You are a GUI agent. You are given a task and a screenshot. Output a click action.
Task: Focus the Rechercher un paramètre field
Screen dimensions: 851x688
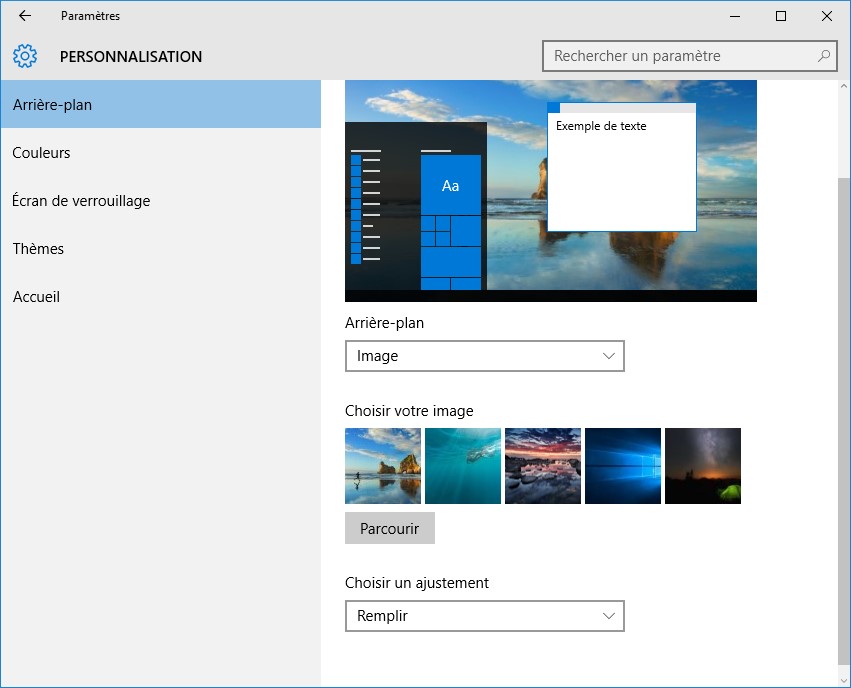pos(689,56)
